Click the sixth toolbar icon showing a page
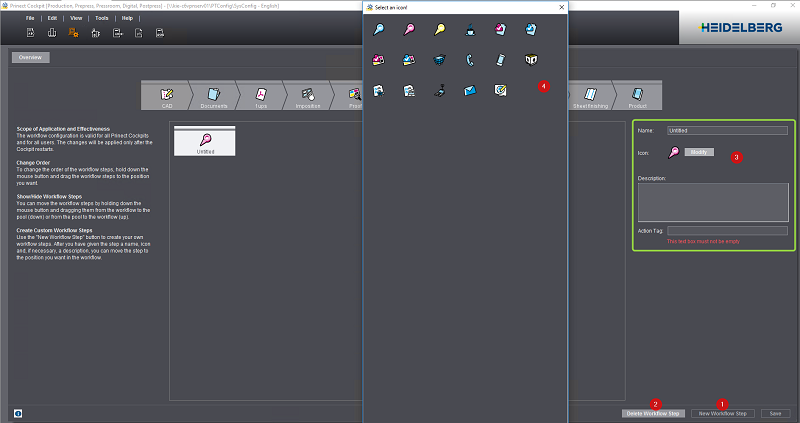 [x=139, y=33]
